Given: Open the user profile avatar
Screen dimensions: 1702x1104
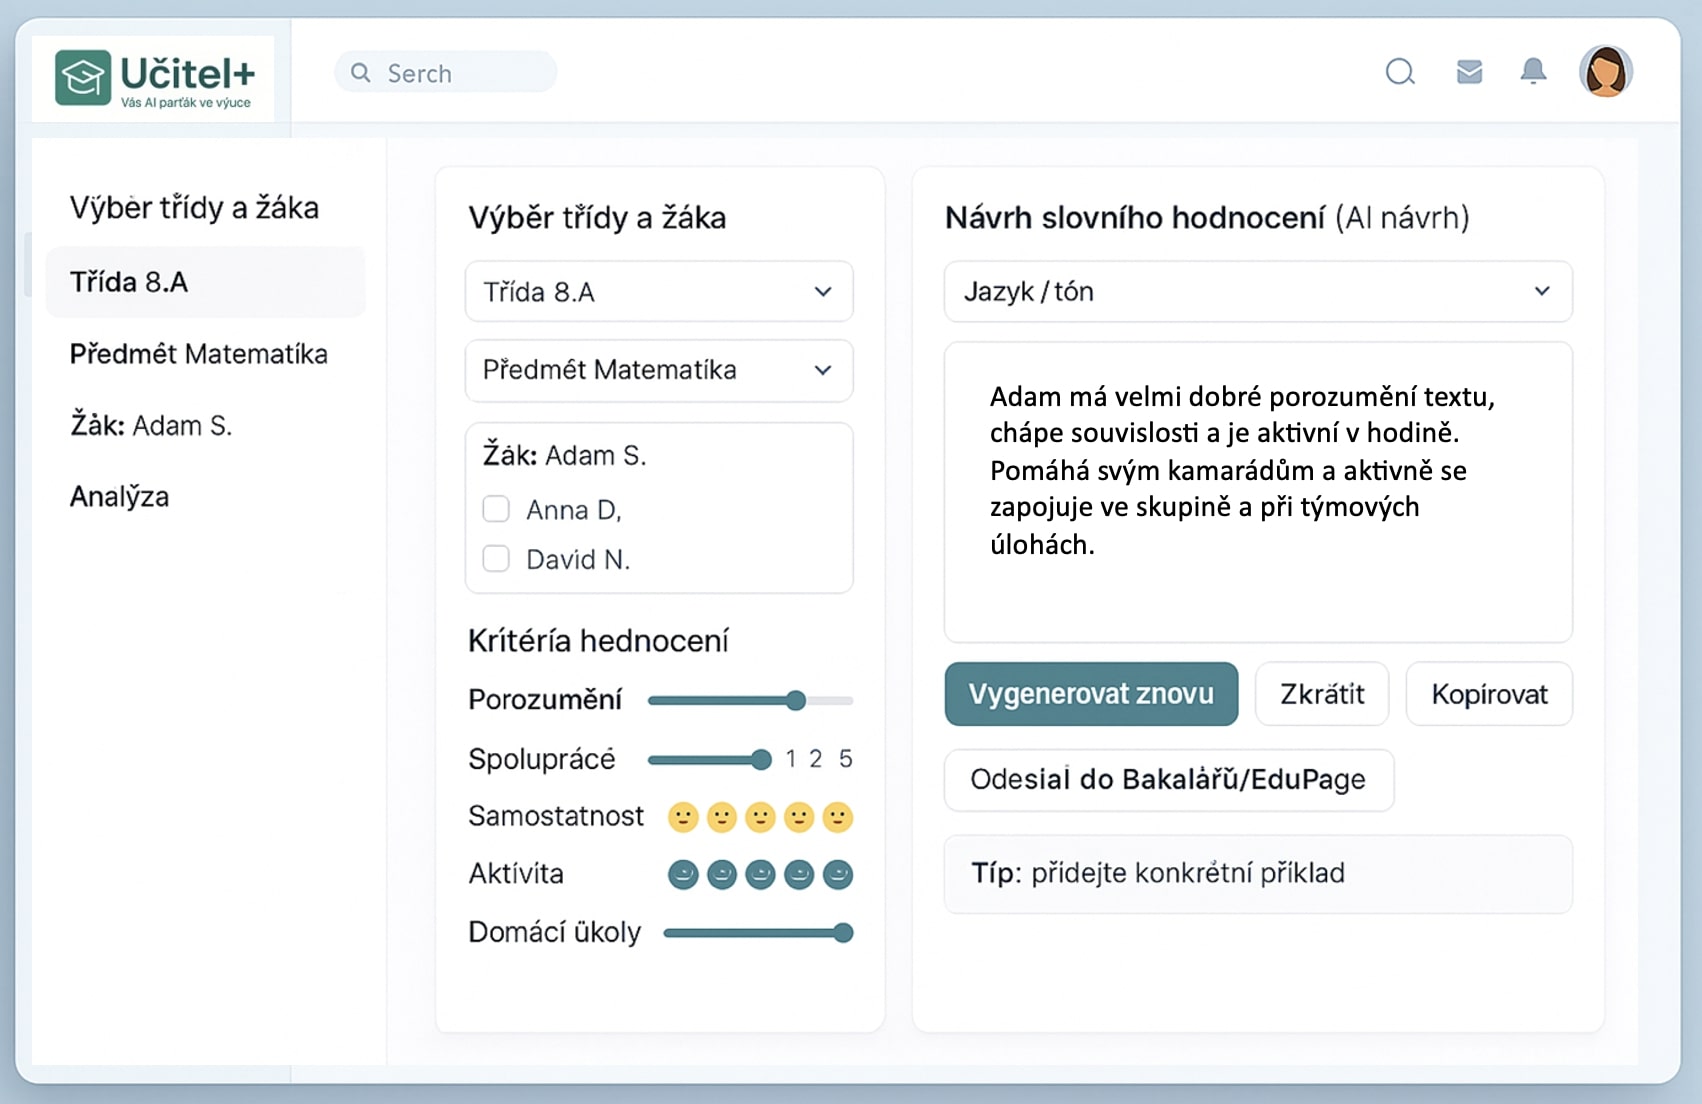Looking at the screenshot, I should [x=1605, y=72].
